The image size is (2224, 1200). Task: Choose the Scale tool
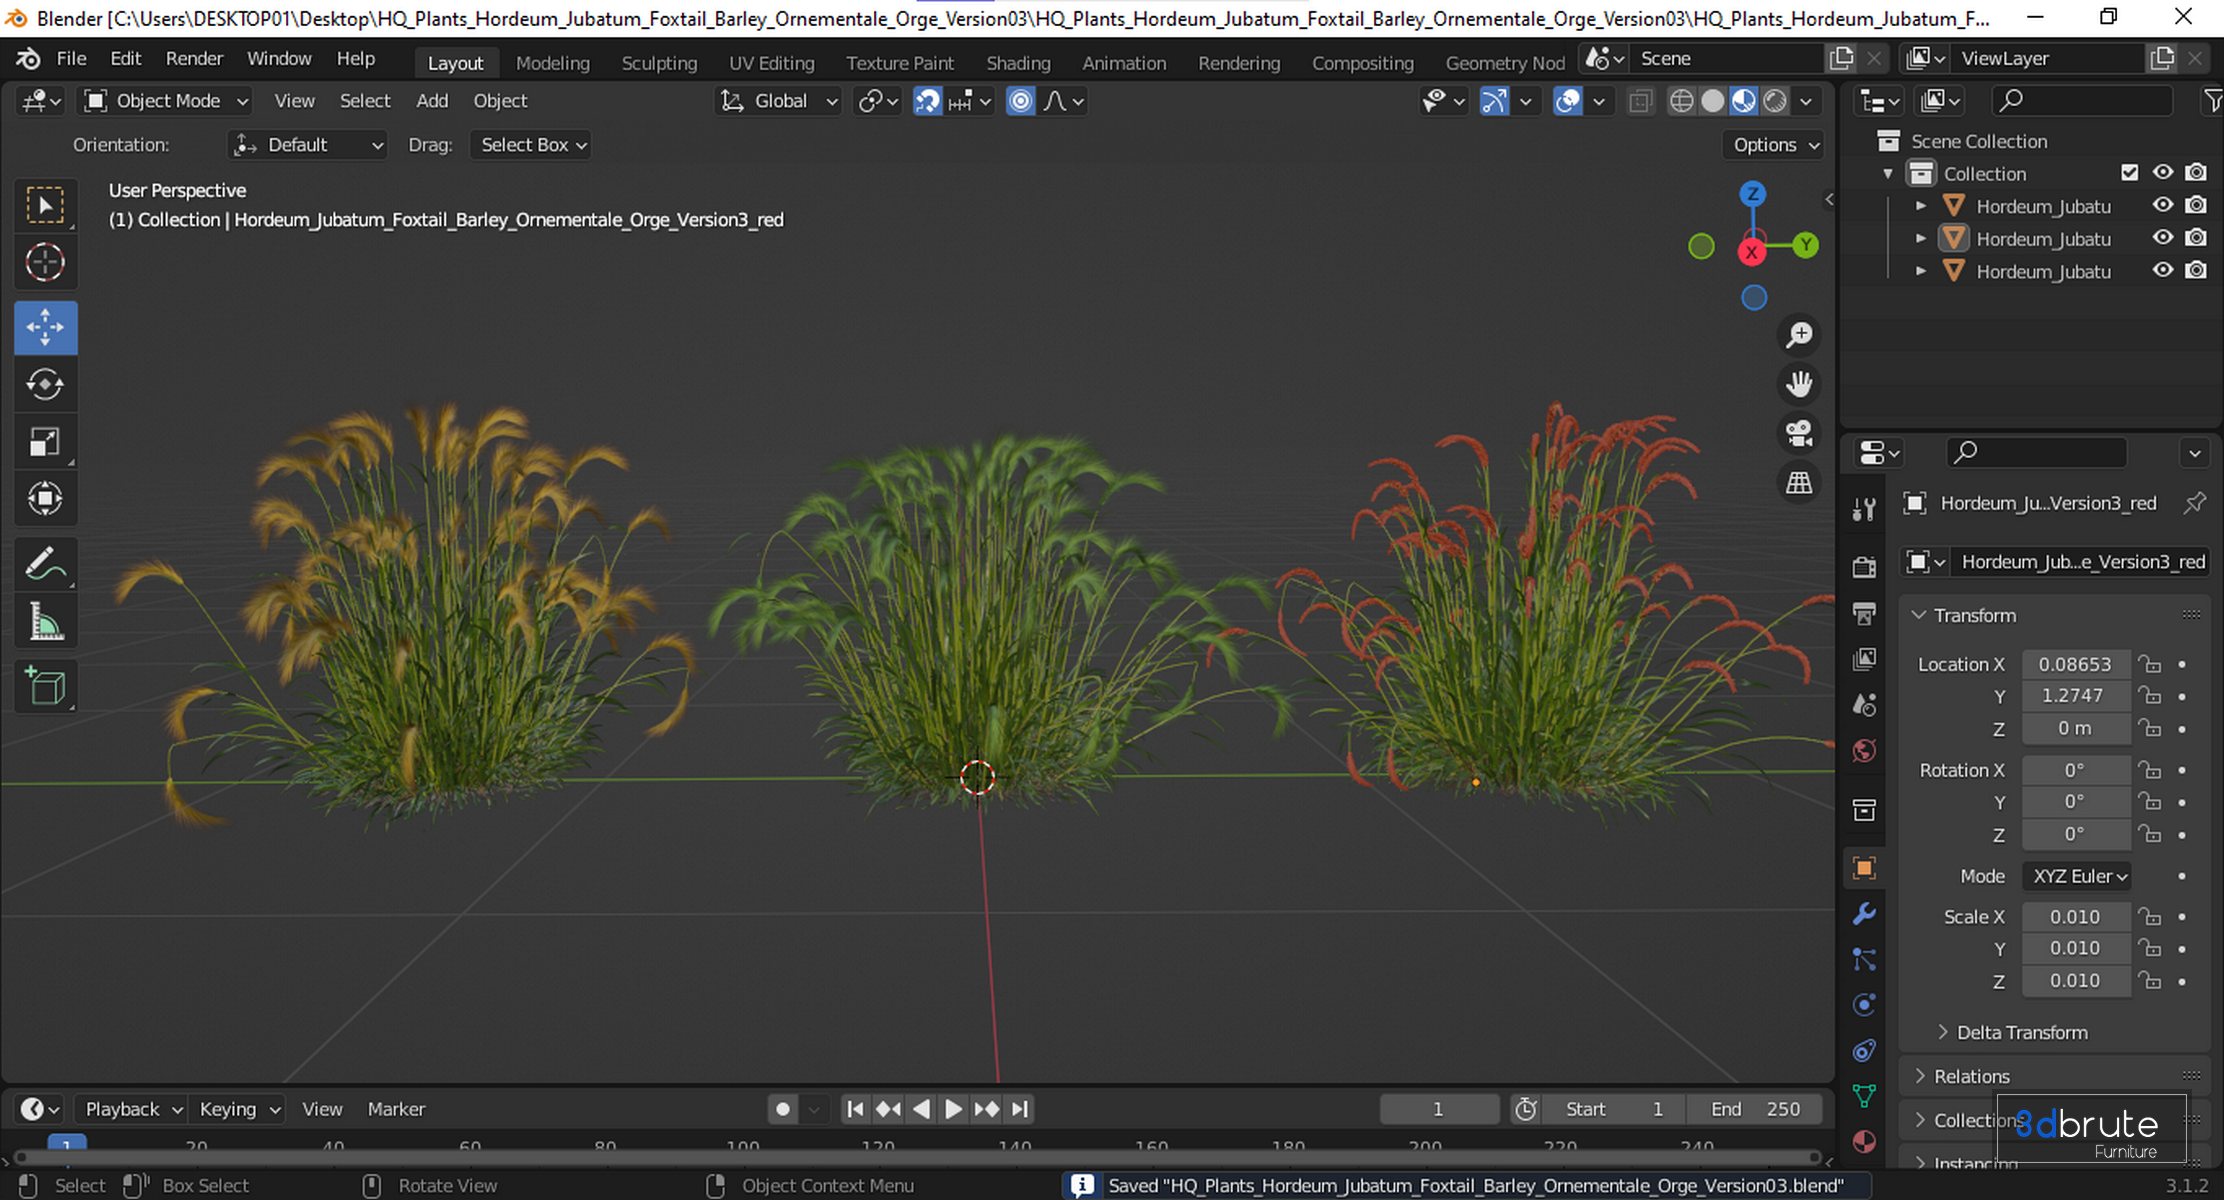point(45,442)
